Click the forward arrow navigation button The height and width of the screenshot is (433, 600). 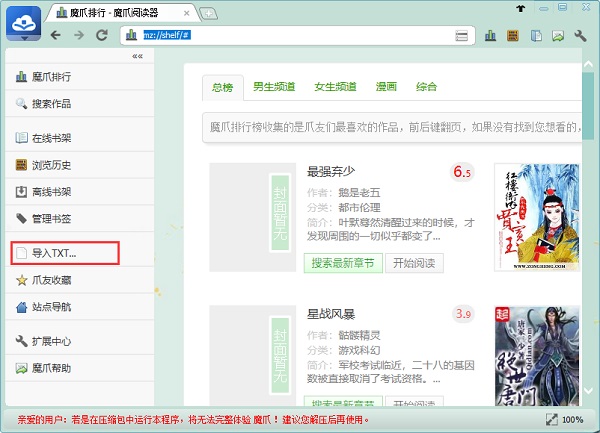pyautogui.click(x=79, y=35)
